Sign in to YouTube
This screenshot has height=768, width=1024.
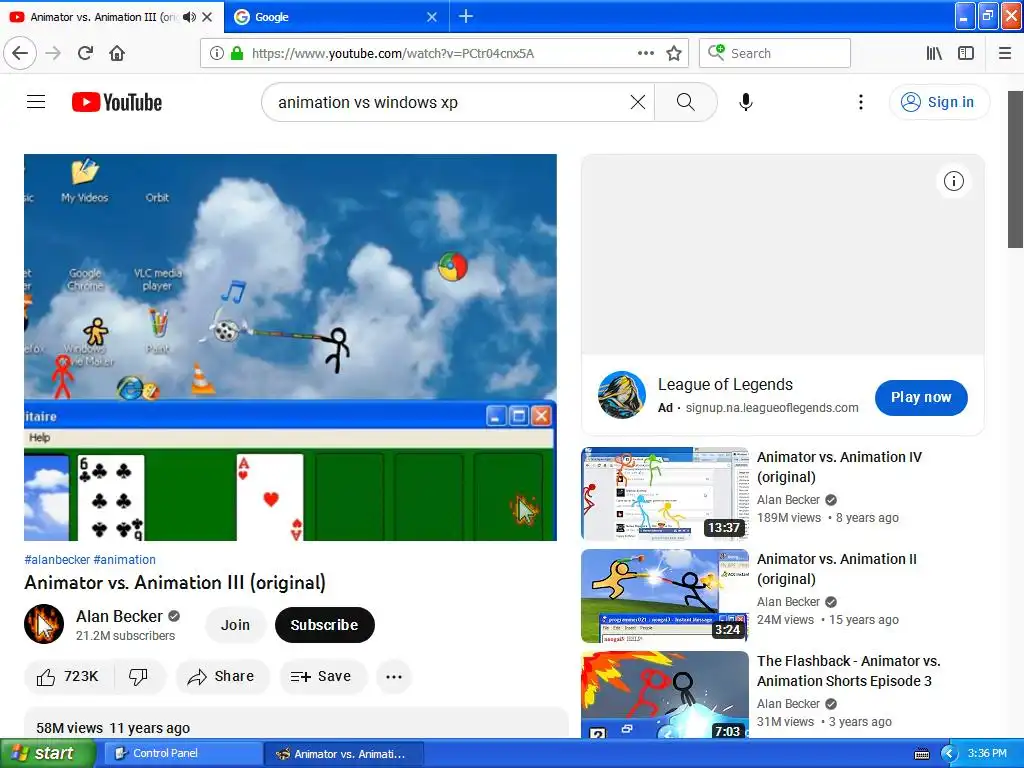pos(938,102)
